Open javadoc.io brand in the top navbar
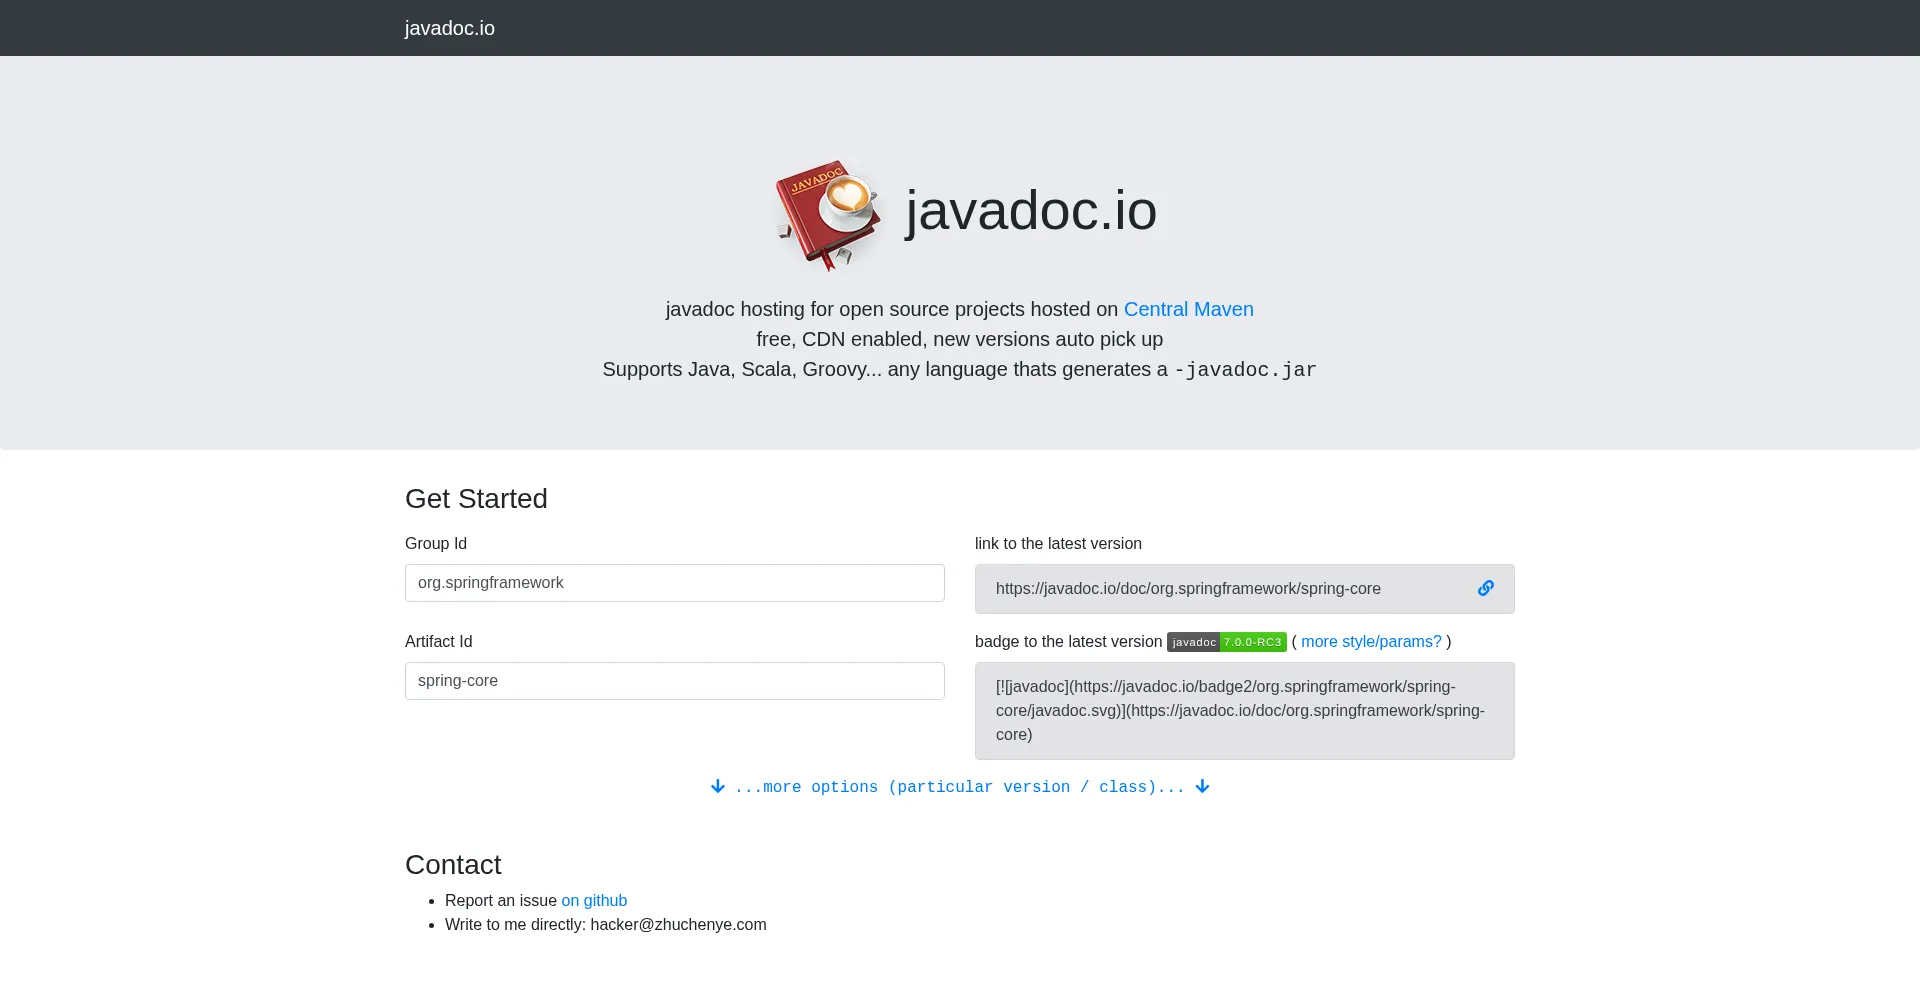Viewport: 1920px width, 993px height. point(449,28)
